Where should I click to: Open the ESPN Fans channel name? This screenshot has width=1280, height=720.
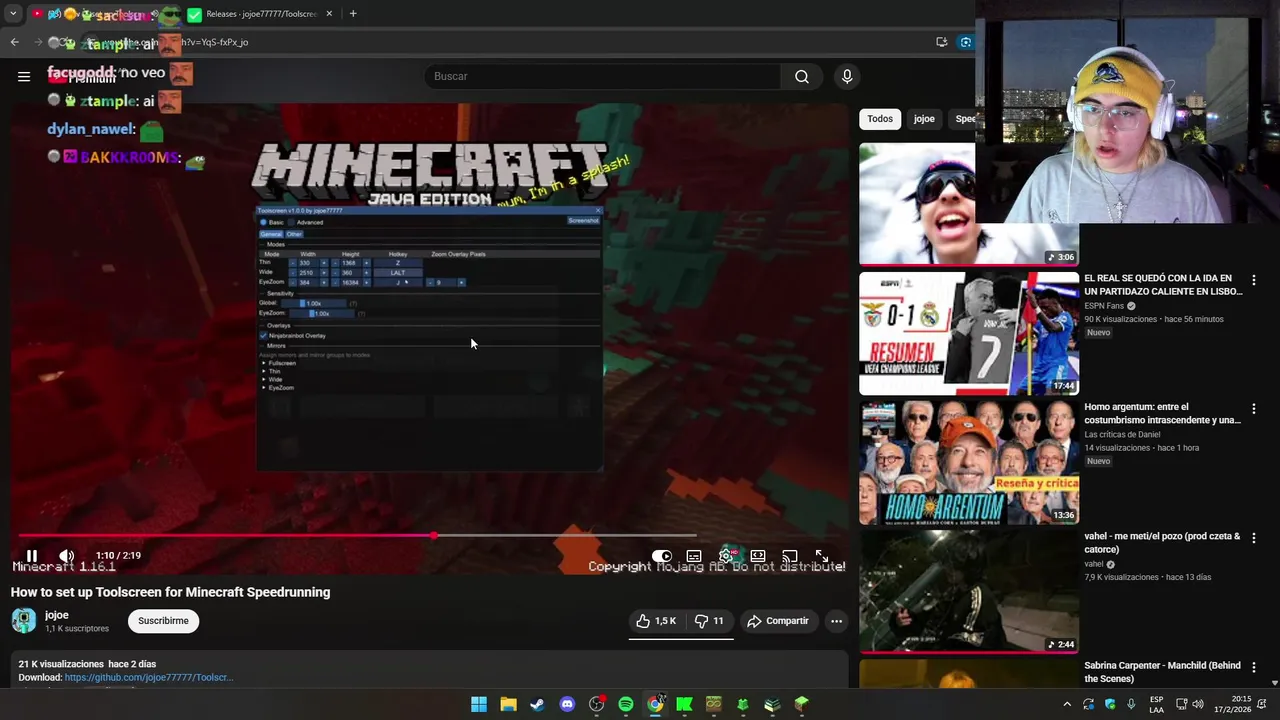point(1105,306)
